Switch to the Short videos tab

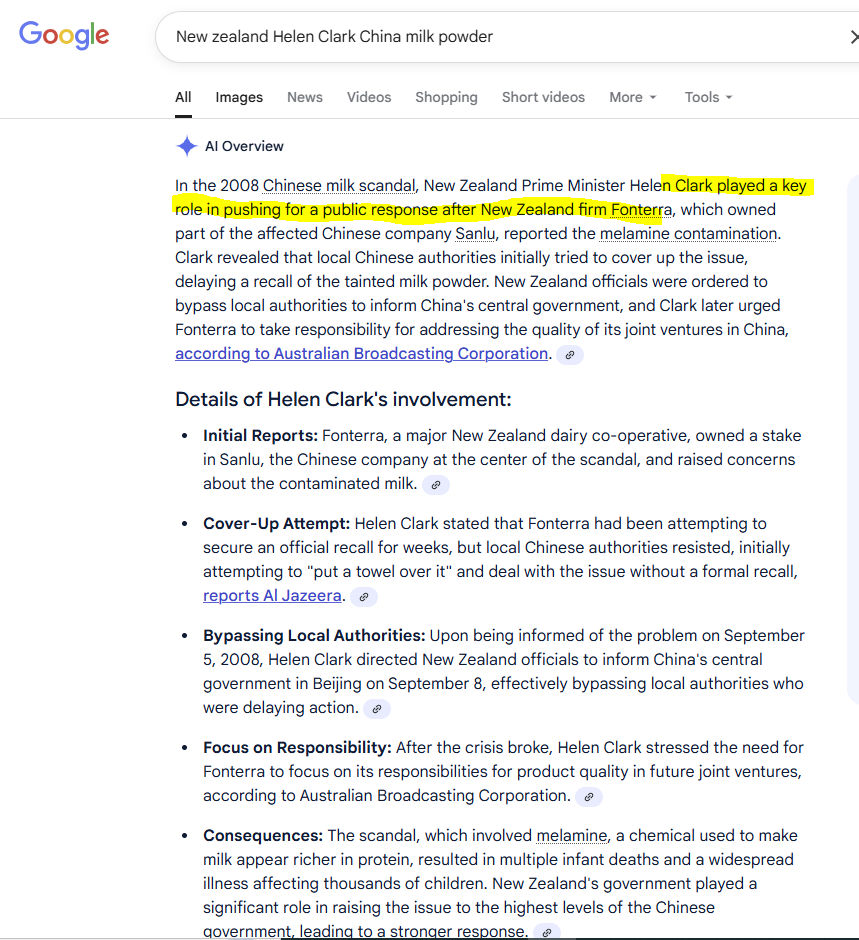click(x=543, y=97)
